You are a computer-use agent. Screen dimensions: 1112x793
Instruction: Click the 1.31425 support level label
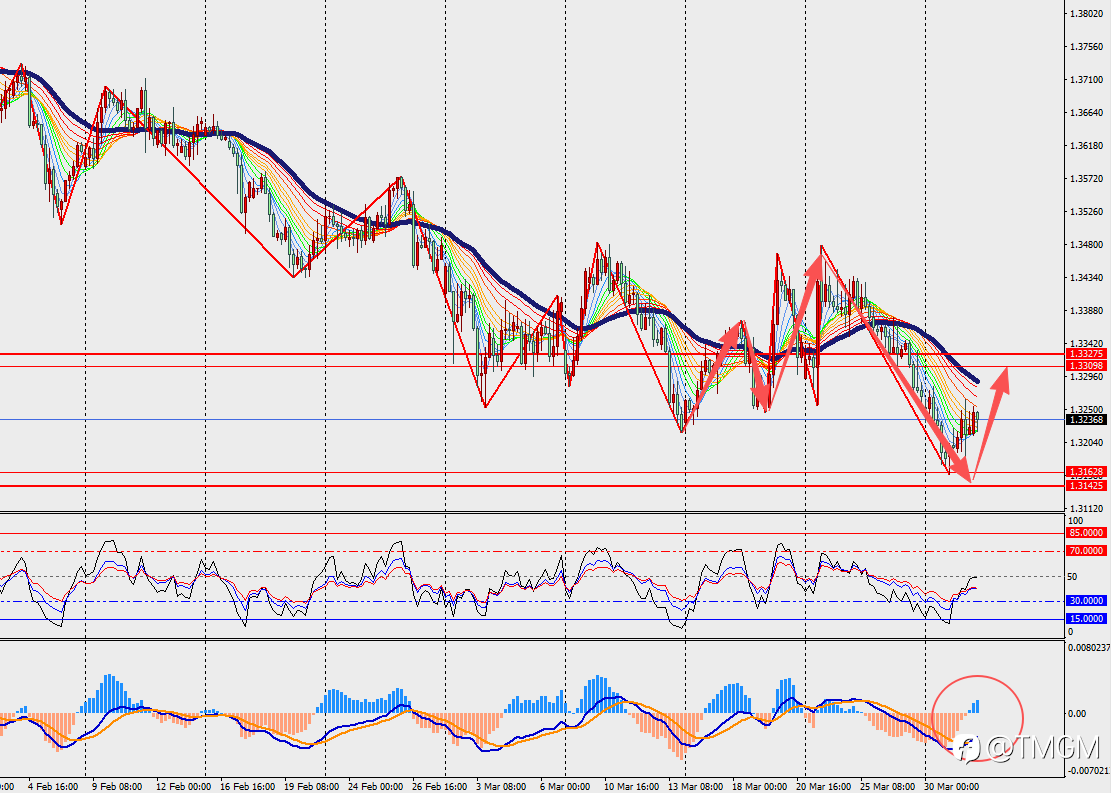tap(1086, 485)
